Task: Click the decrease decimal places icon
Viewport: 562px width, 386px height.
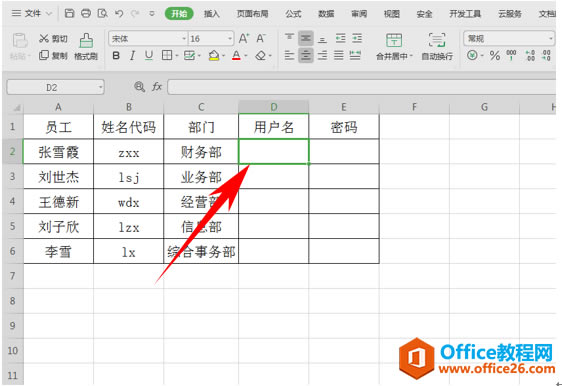Action: pyautogui.click(x=546, y=55)
